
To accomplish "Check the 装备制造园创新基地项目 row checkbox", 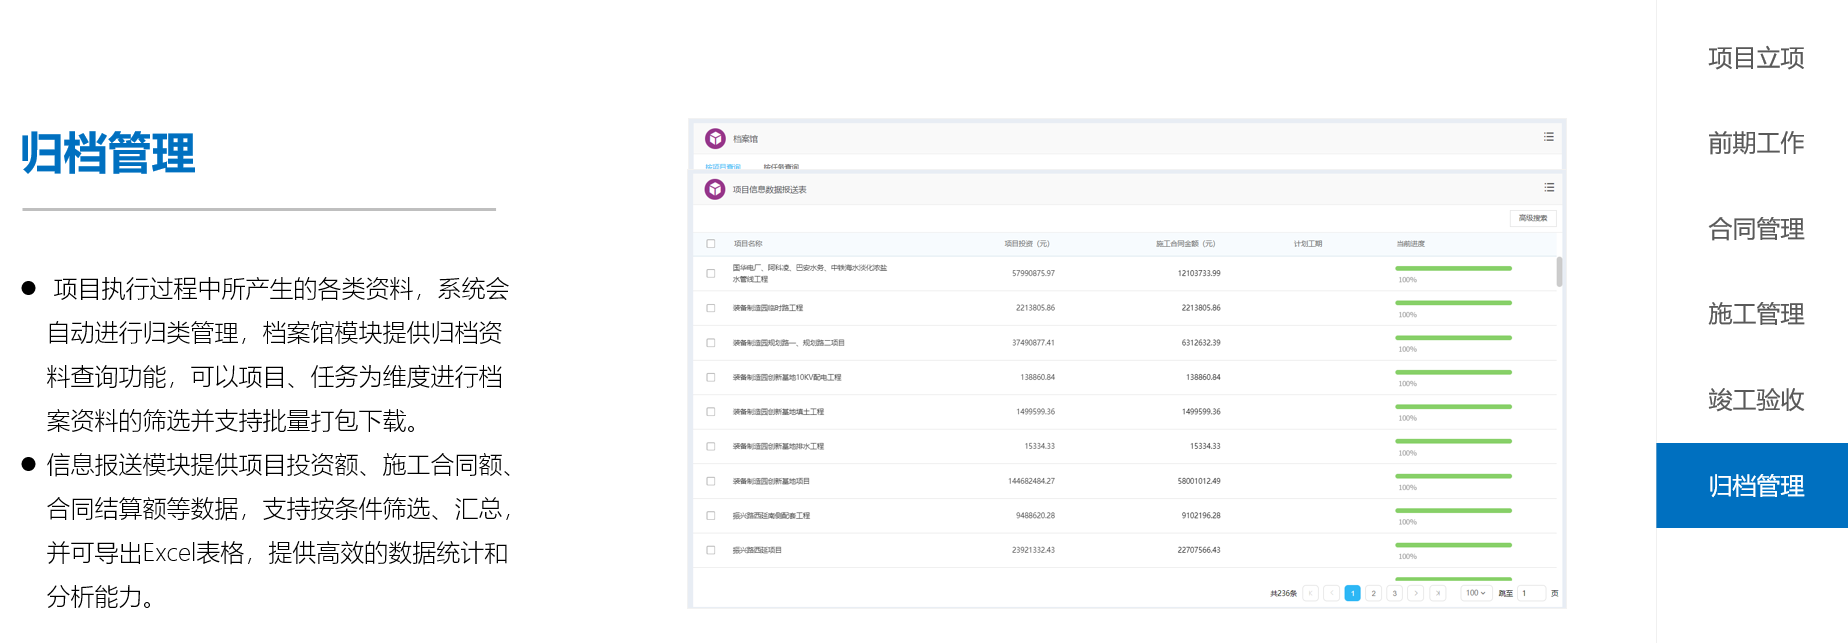I will pos(711,481).
